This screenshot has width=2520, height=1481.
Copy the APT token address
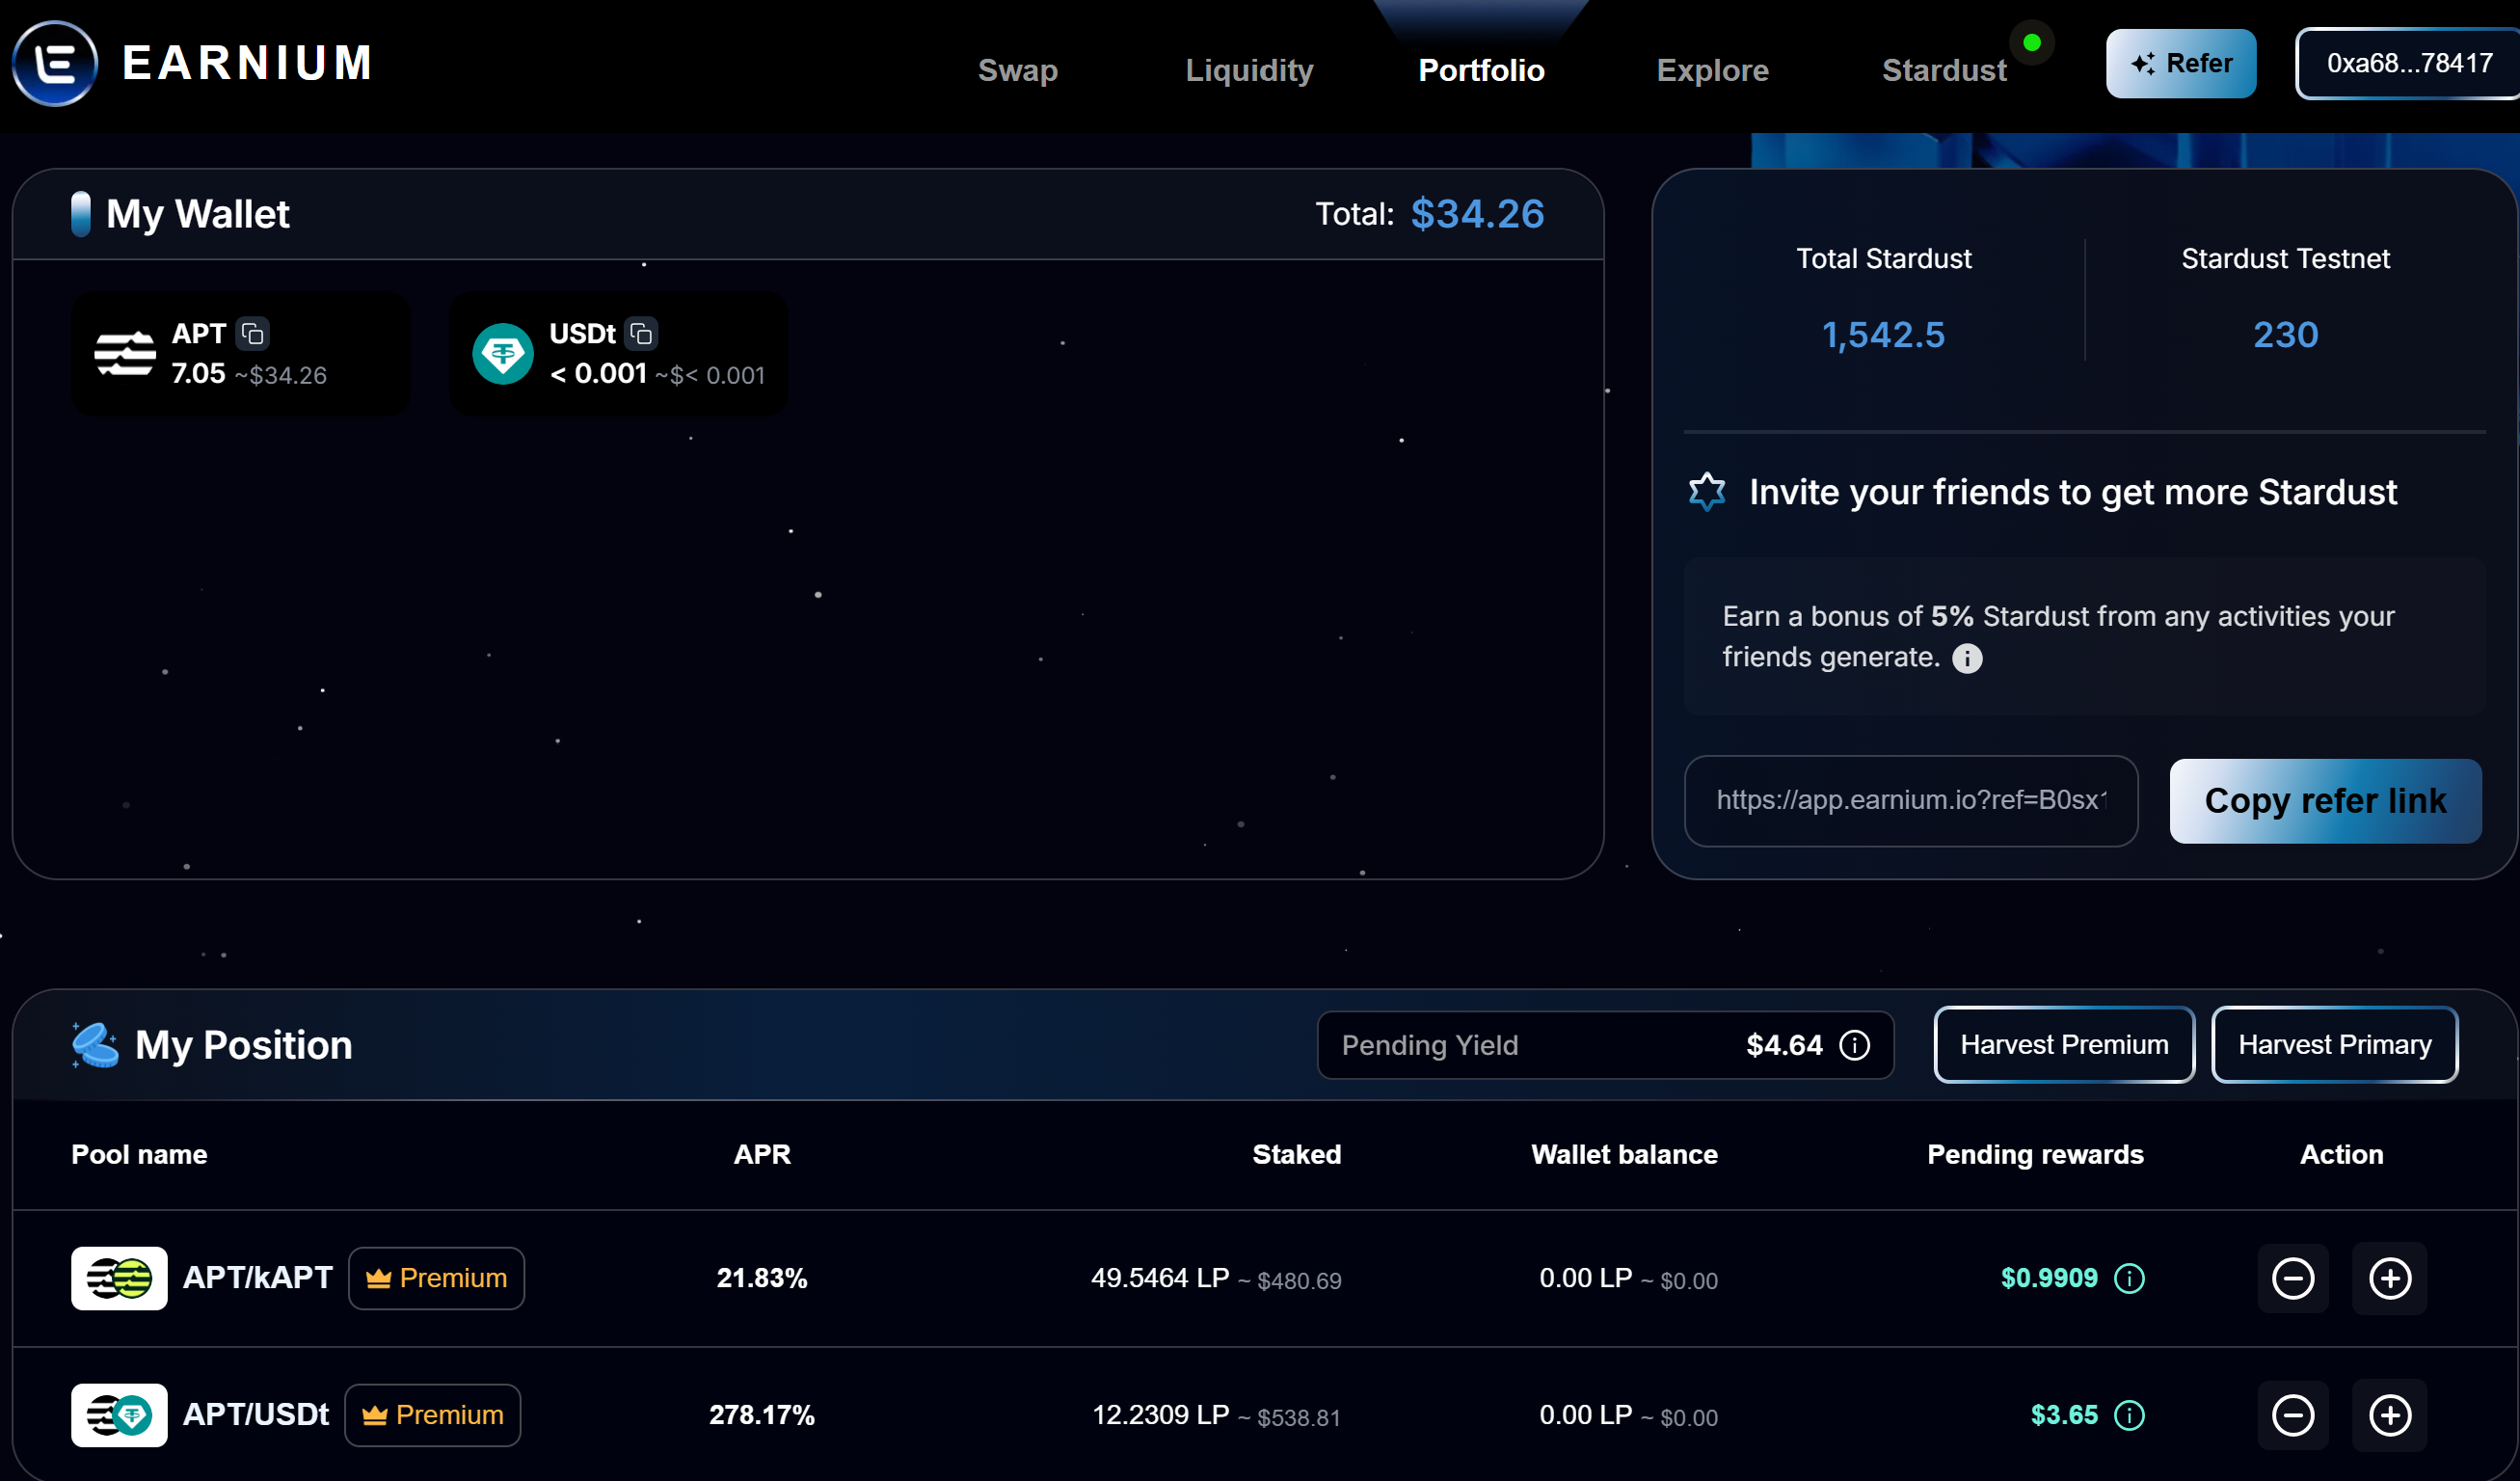click(253, 334)
